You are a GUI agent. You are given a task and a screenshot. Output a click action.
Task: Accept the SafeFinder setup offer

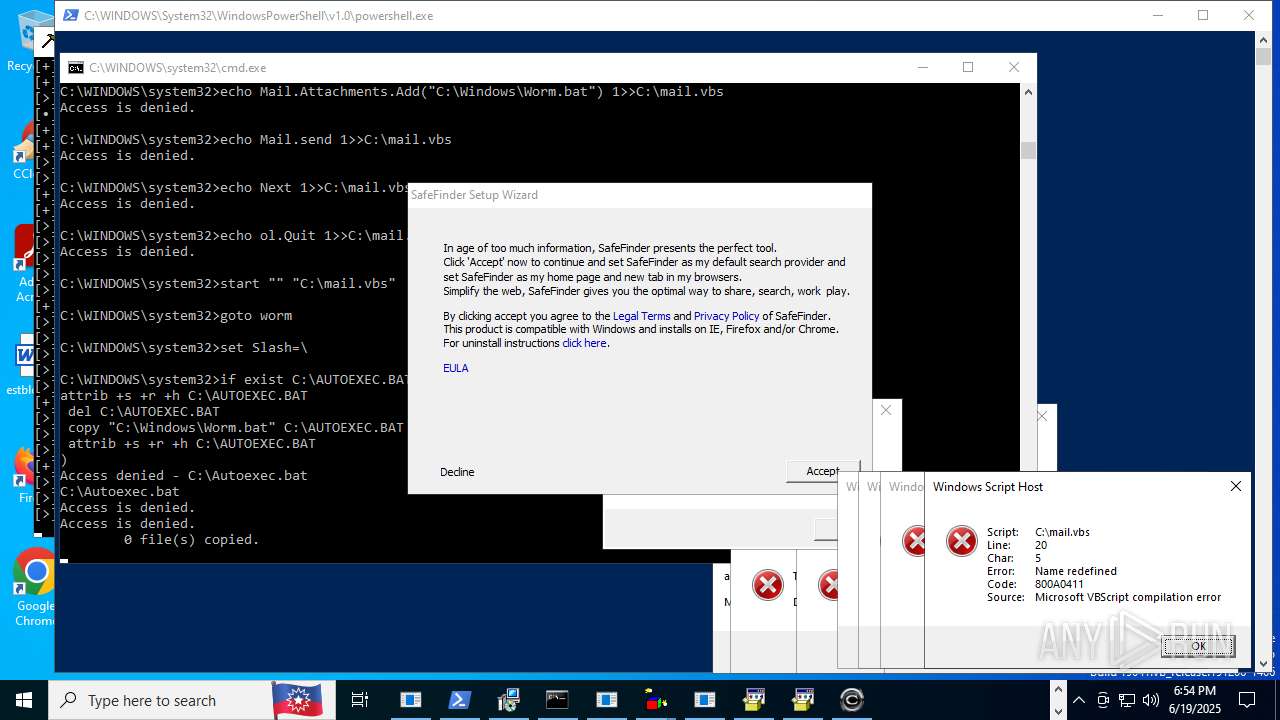coord(822,472)
